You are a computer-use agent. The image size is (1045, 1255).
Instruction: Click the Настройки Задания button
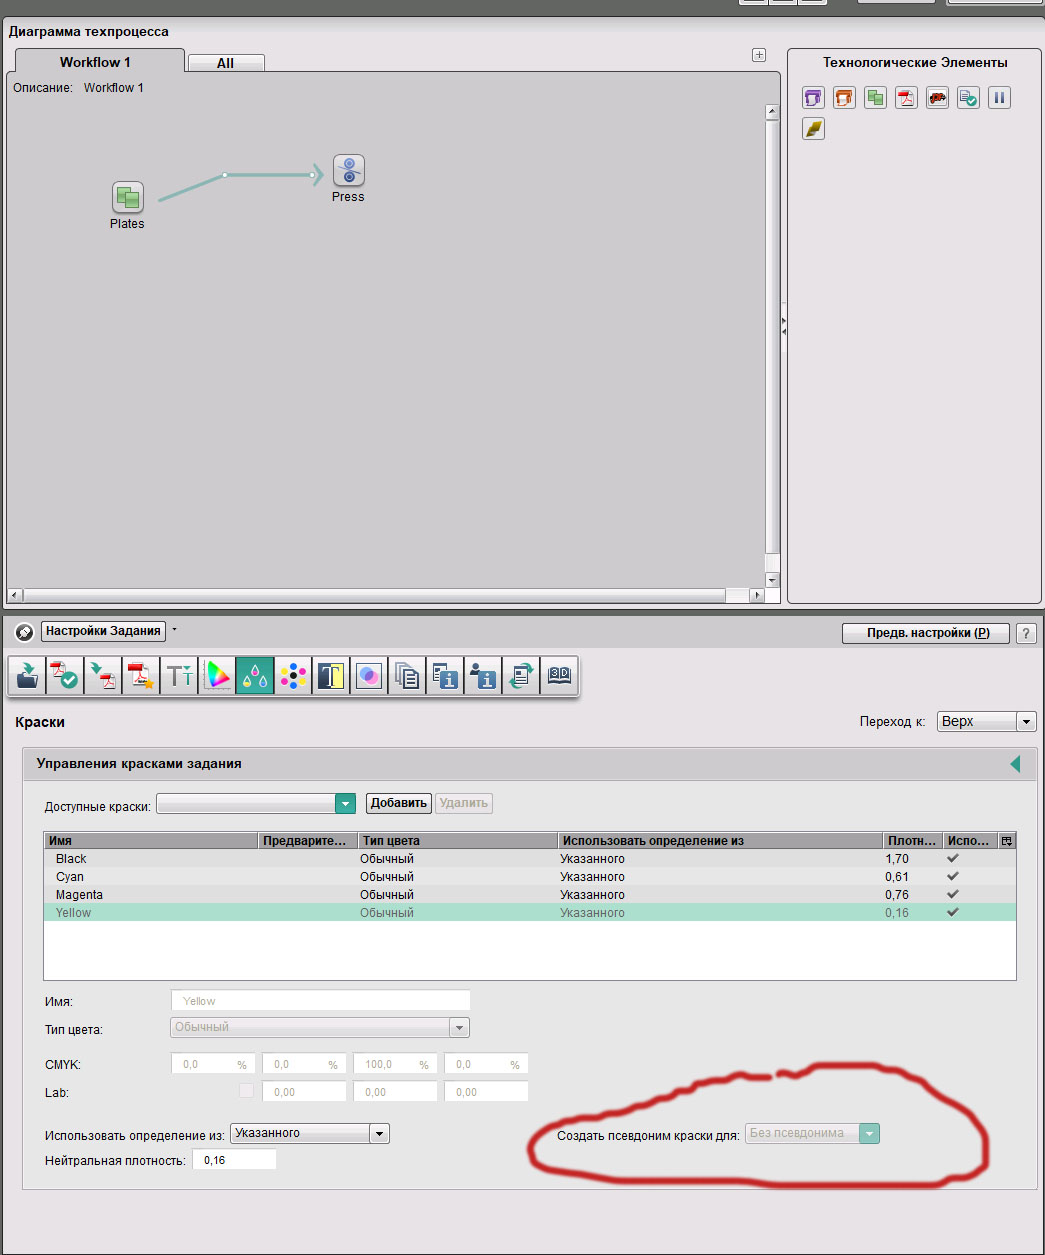(x=103, y=631)
